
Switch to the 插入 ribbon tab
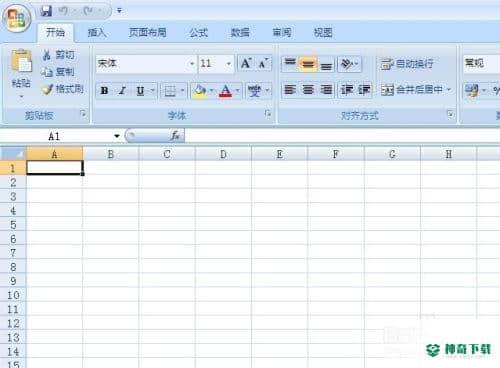click(97, 32)
